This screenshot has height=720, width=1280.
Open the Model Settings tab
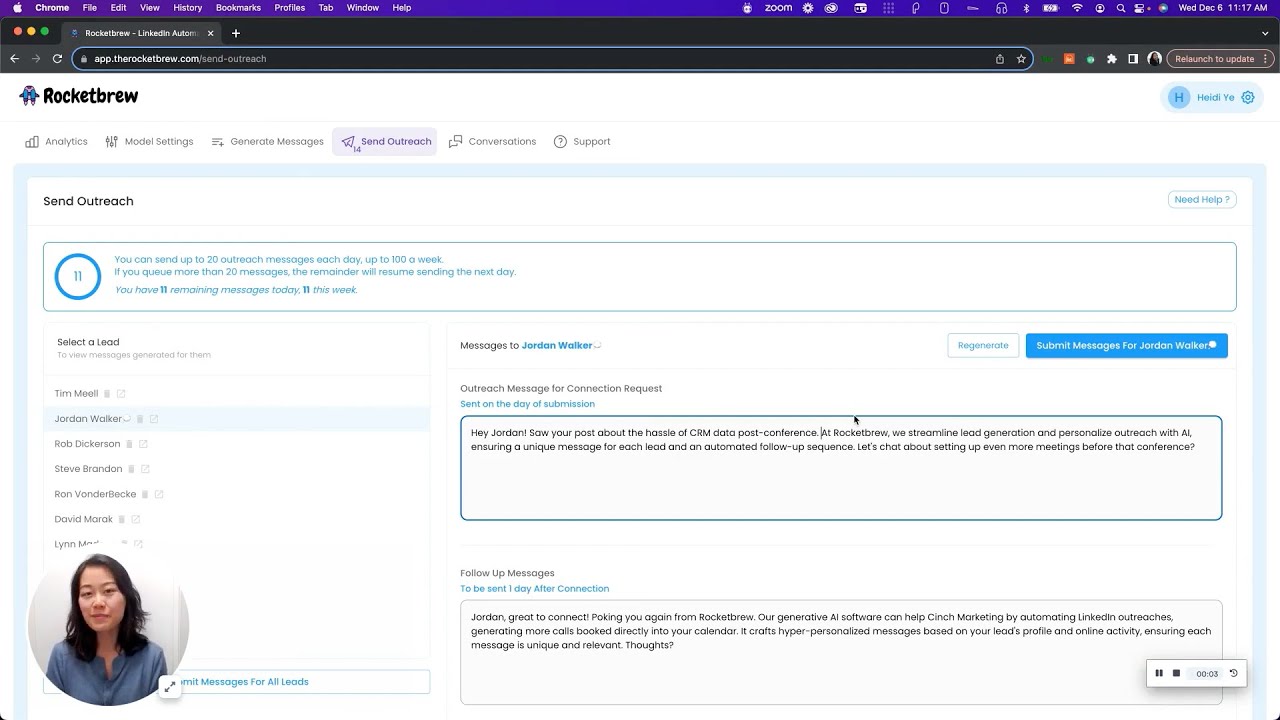[x=149, y=142]
